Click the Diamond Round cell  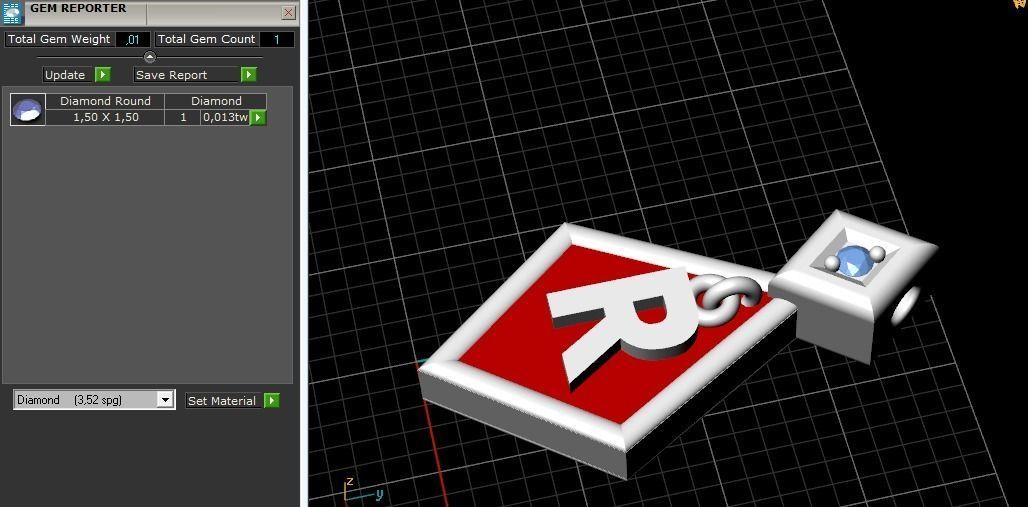click(105, 101)
